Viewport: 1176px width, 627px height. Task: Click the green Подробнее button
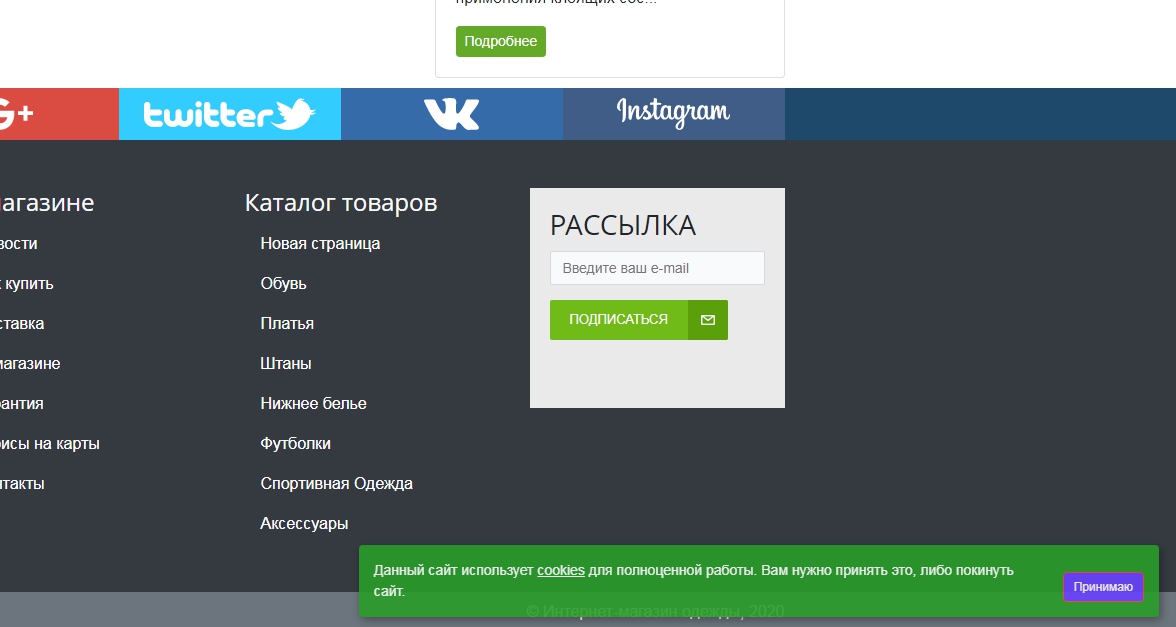pyautogui.click(x=500, y=41)
